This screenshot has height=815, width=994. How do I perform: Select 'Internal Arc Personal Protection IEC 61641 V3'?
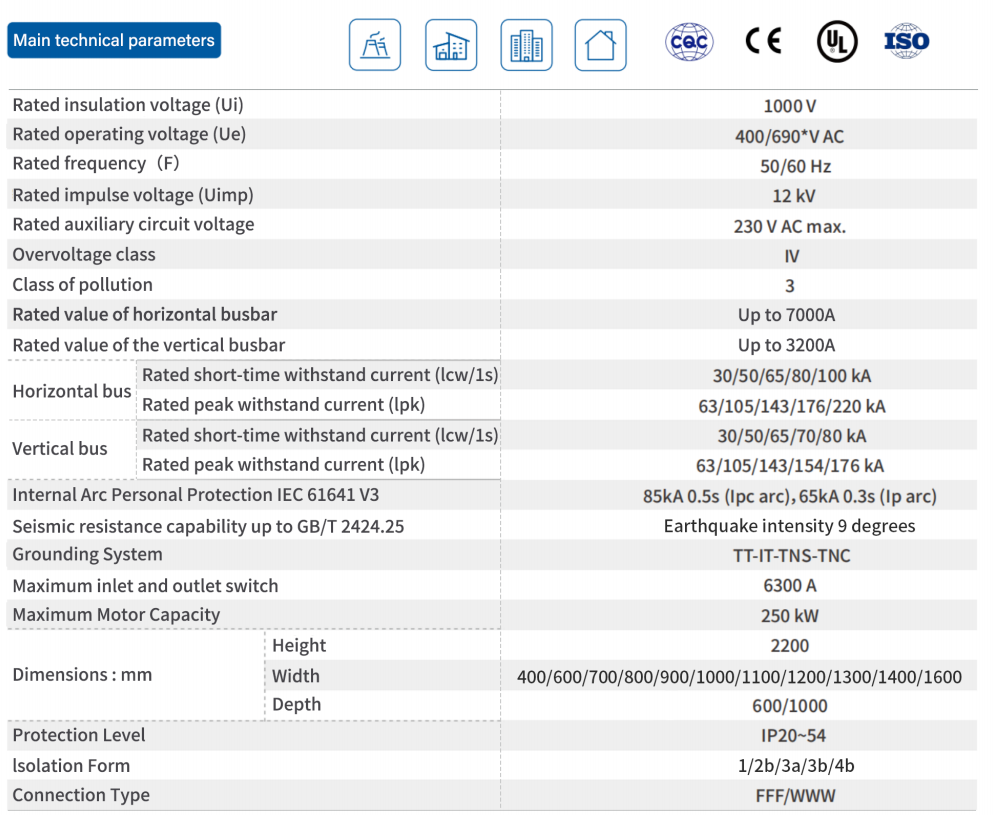tap(196, 494)
